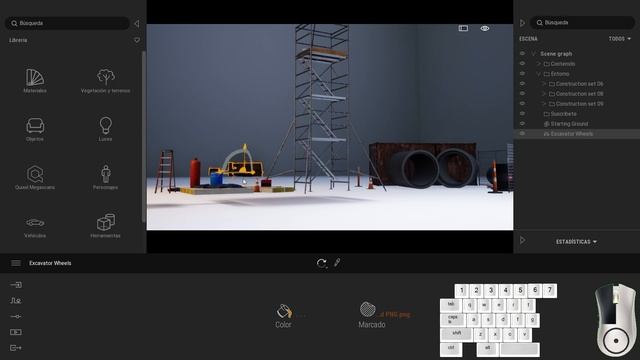Click the Marcado label
Viewport: 640px width, 360px height.
372,325
